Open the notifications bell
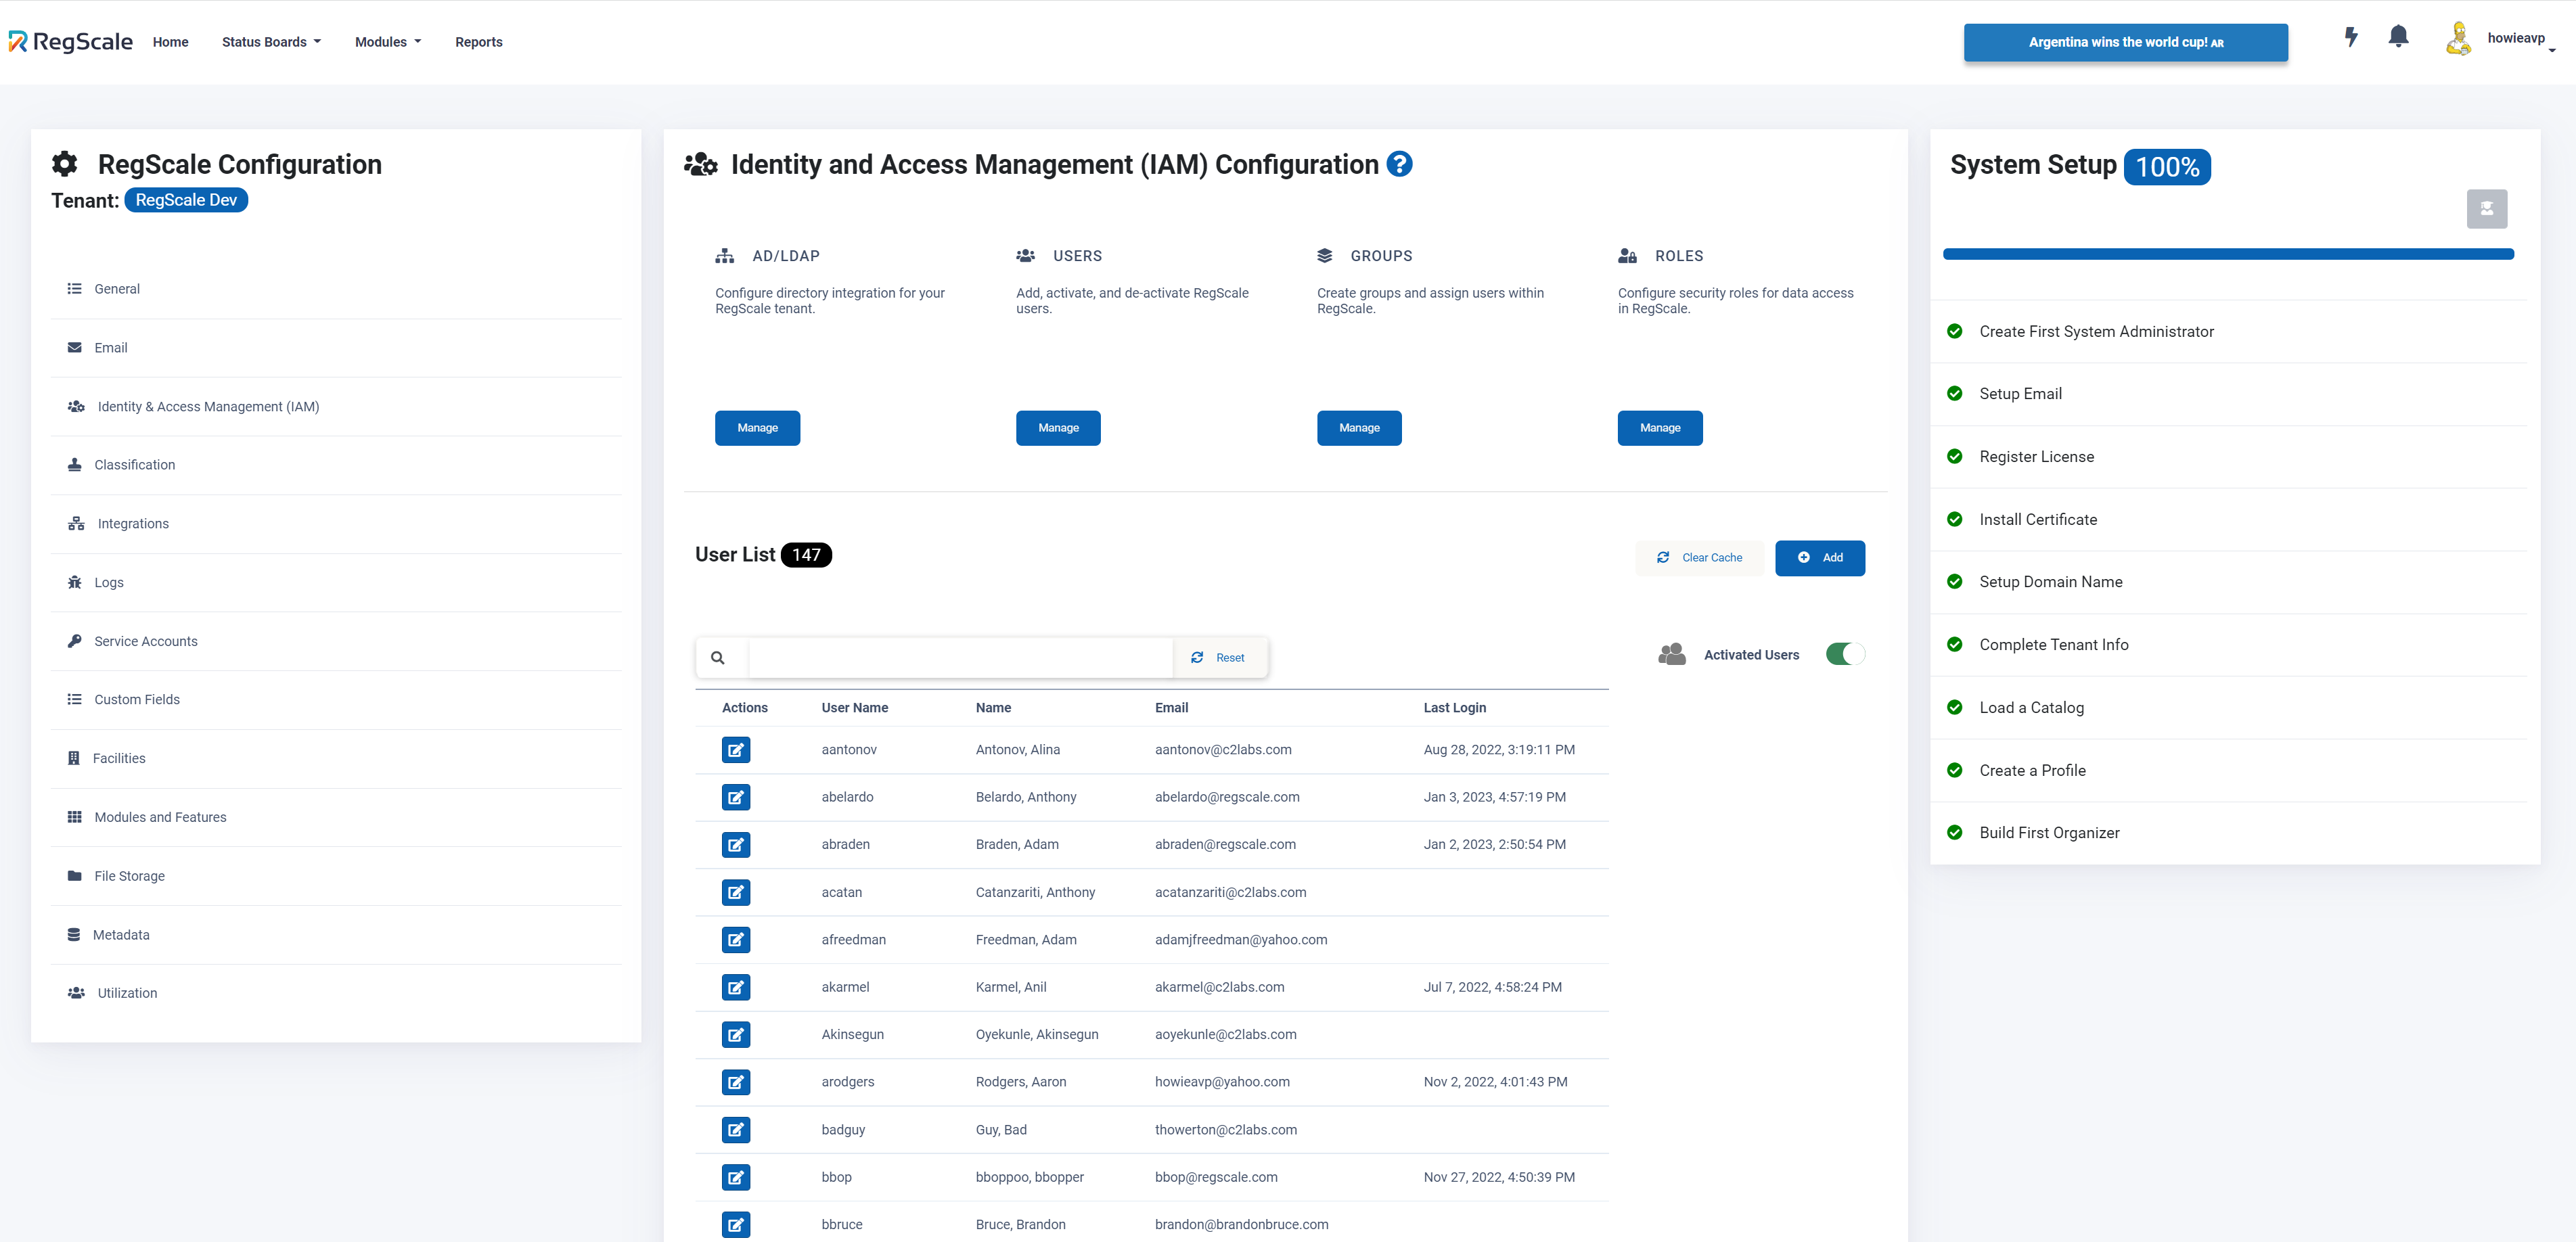The width and height of the screenshot is (2576, 1242). pos(2398,37)
